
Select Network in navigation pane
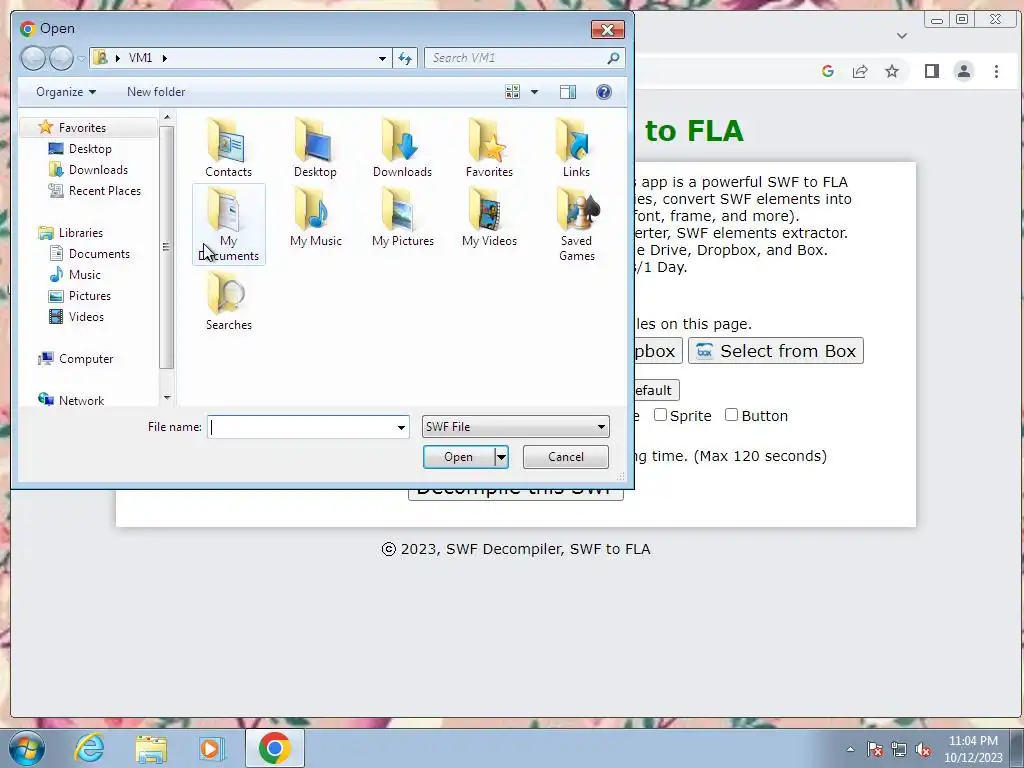(81, 400)
